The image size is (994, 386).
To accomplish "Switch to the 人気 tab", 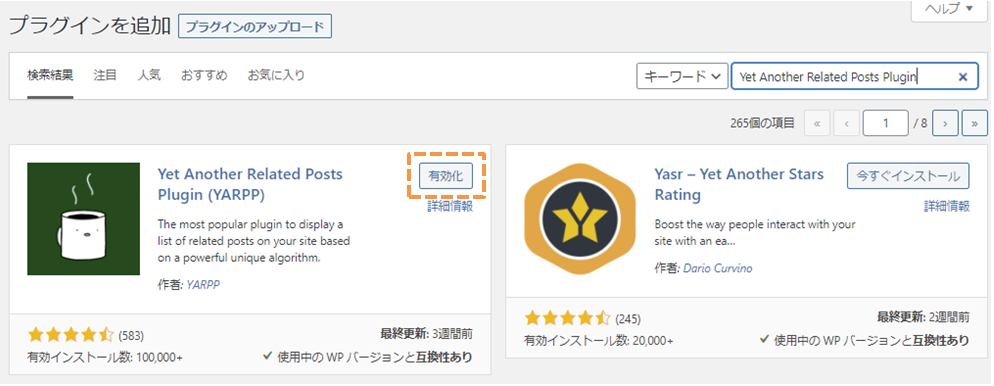I will click(149, 75).
